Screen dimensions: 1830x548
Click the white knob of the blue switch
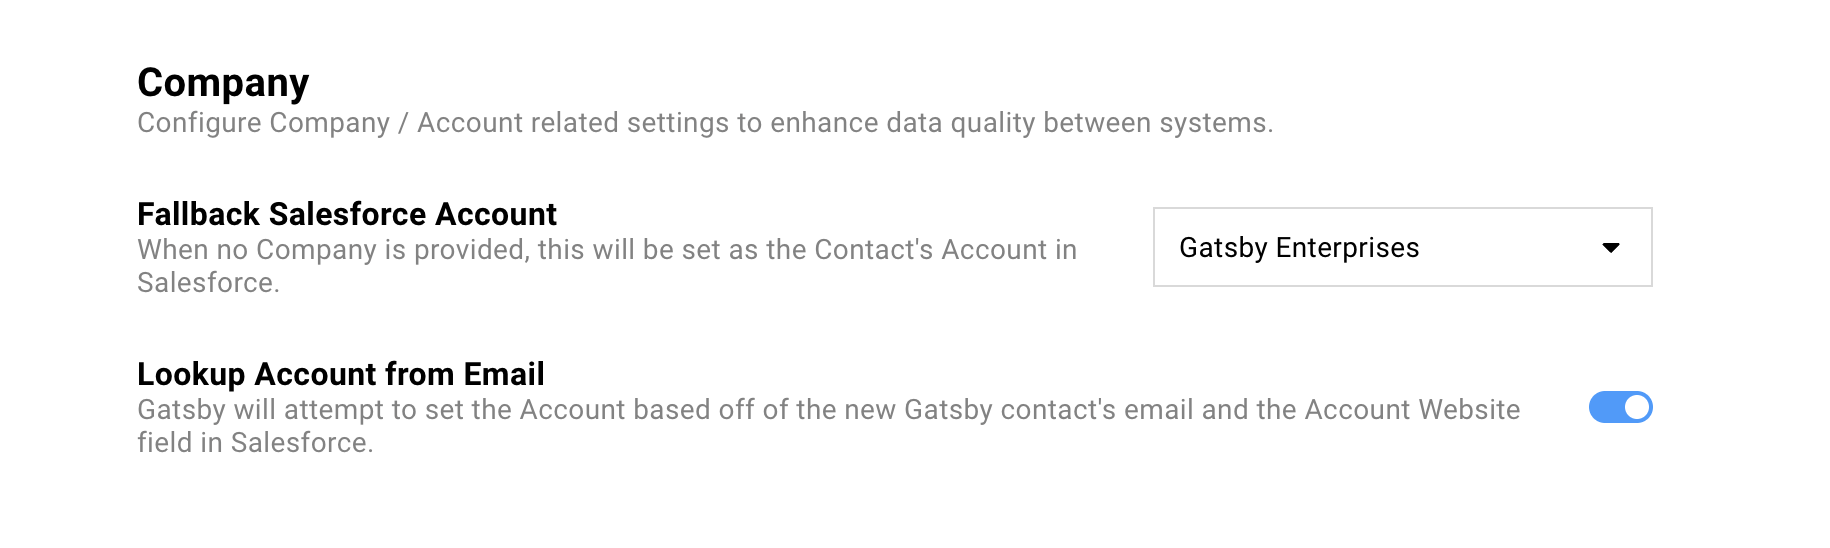click(x=1636, y=407)
